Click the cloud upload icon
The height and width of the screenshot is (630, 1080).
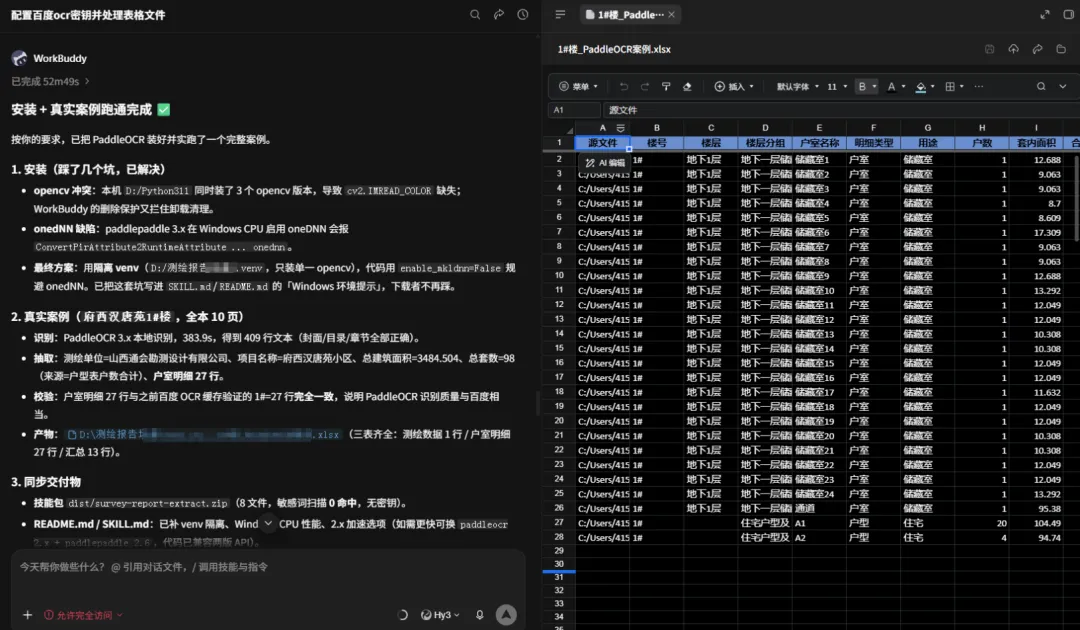(x=1013, y=49)
